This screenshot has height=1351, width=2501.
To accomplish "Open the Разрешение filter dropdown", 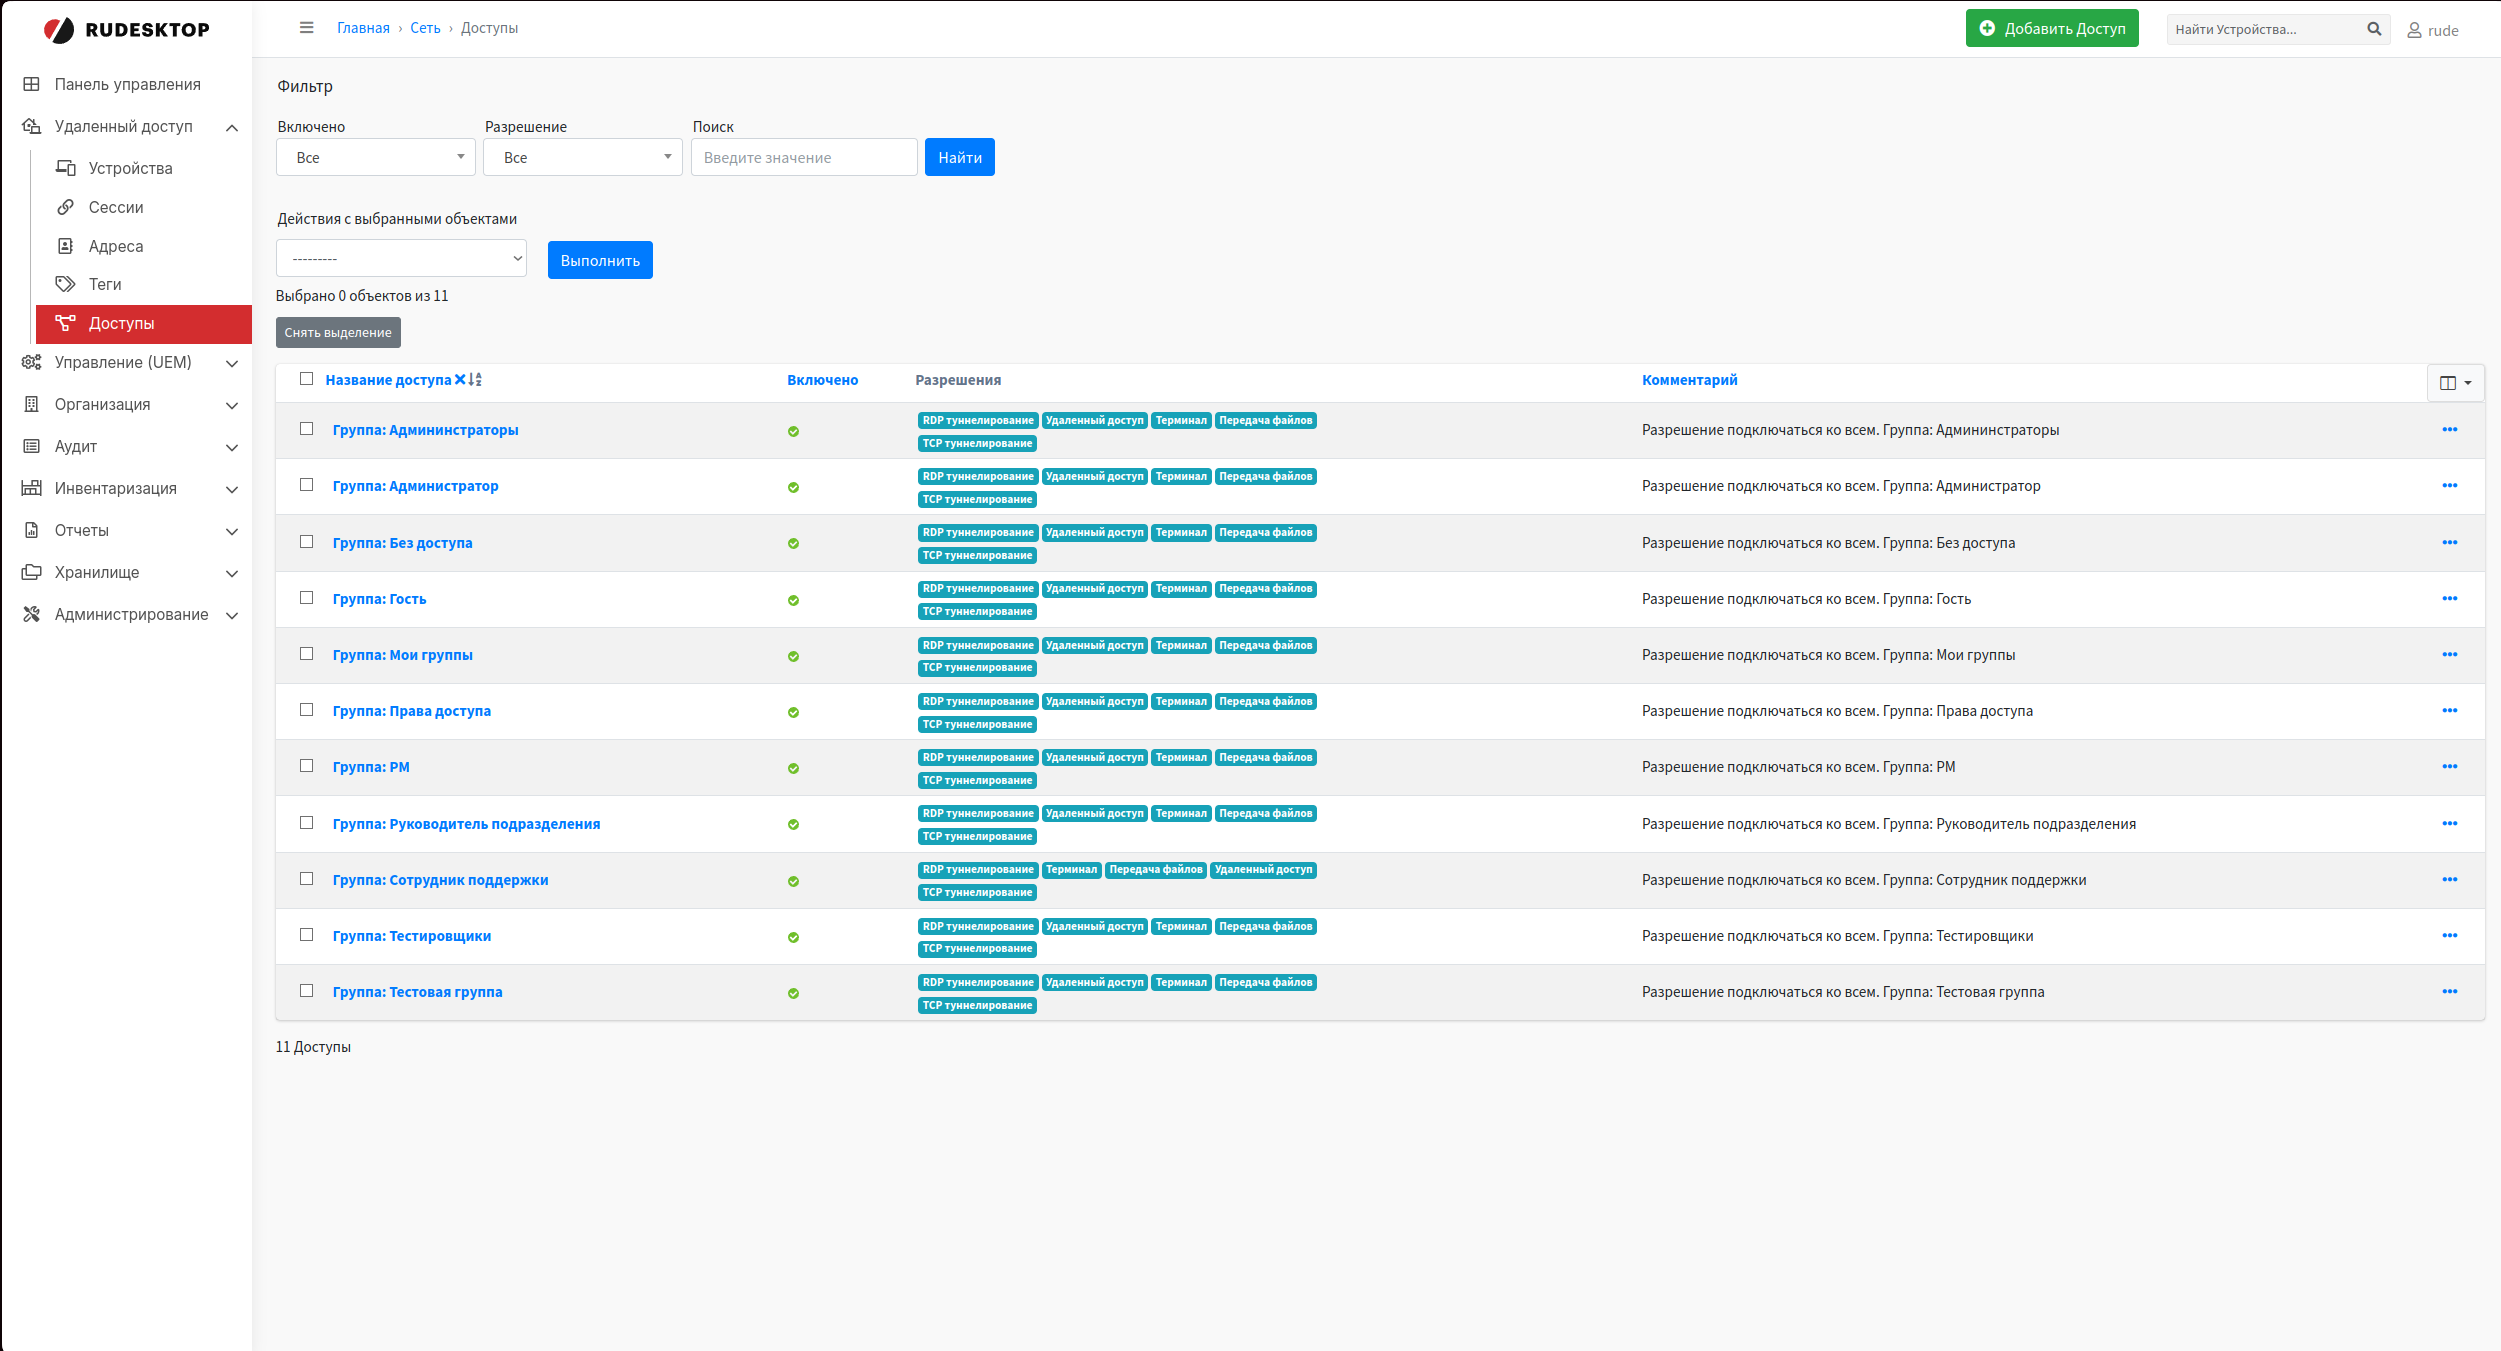I will [x=582, y=157].
